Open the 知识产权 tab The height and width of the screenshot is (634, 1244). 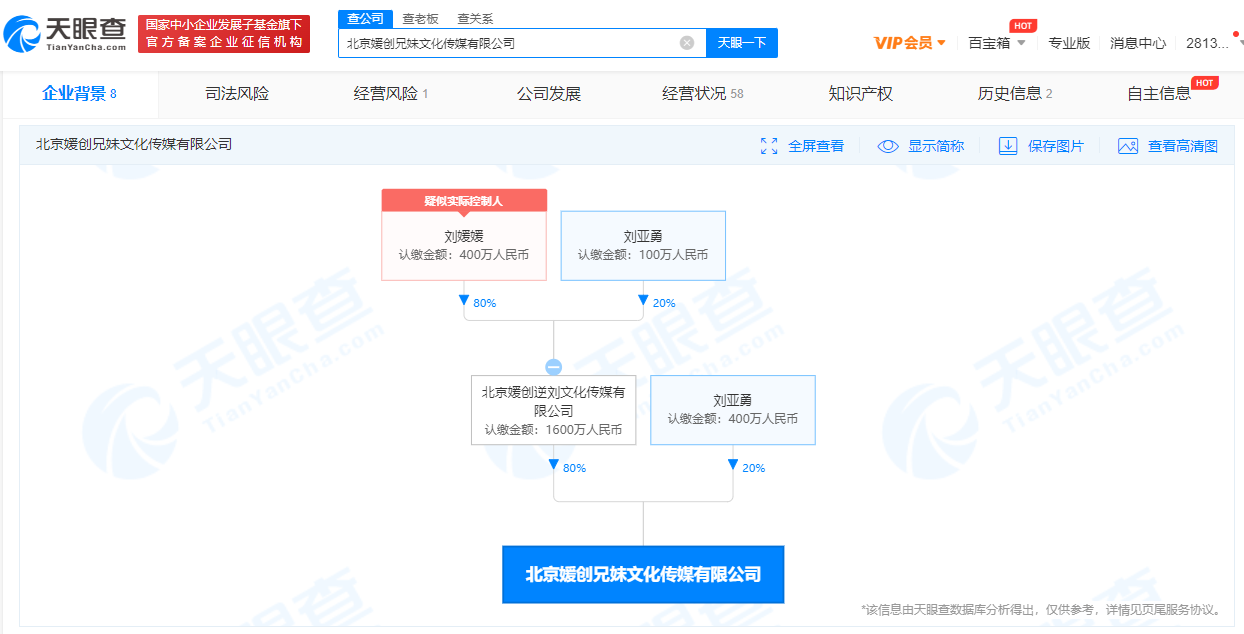[x=860, y=94]
